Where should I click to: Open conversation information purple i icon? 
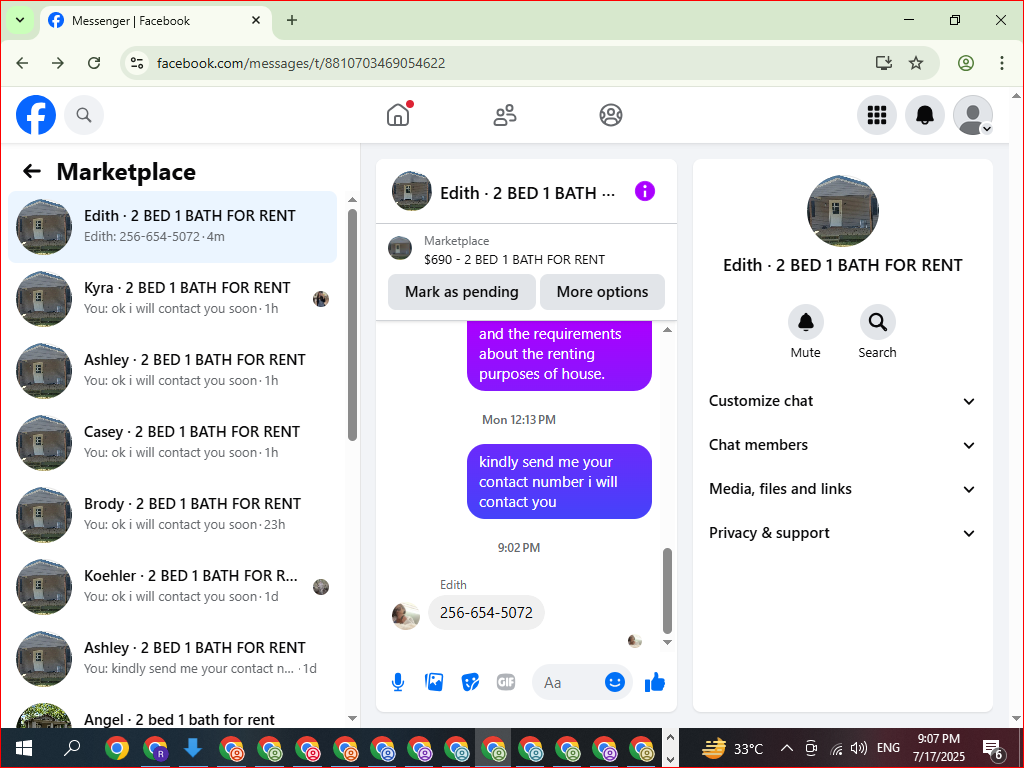(x=645, y=191)
